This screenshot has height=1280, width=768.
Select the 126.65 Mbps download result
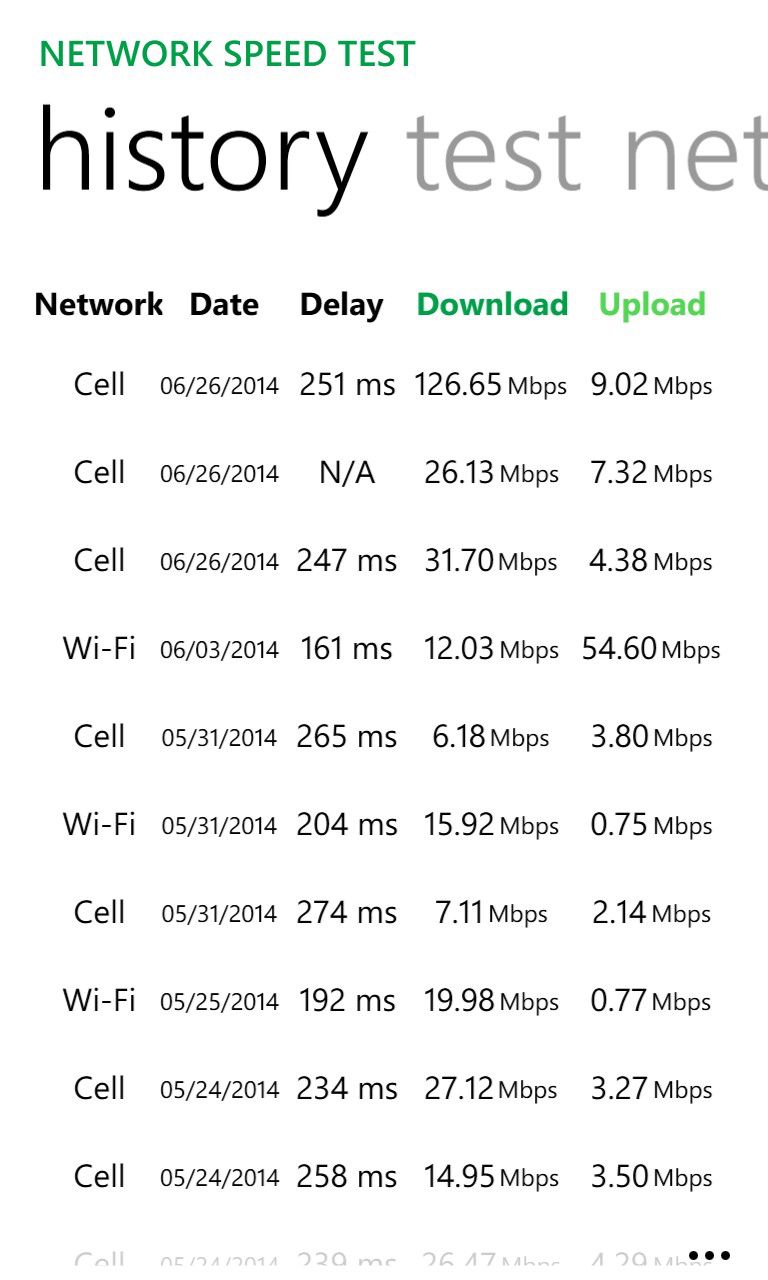[x=490, y=385]
